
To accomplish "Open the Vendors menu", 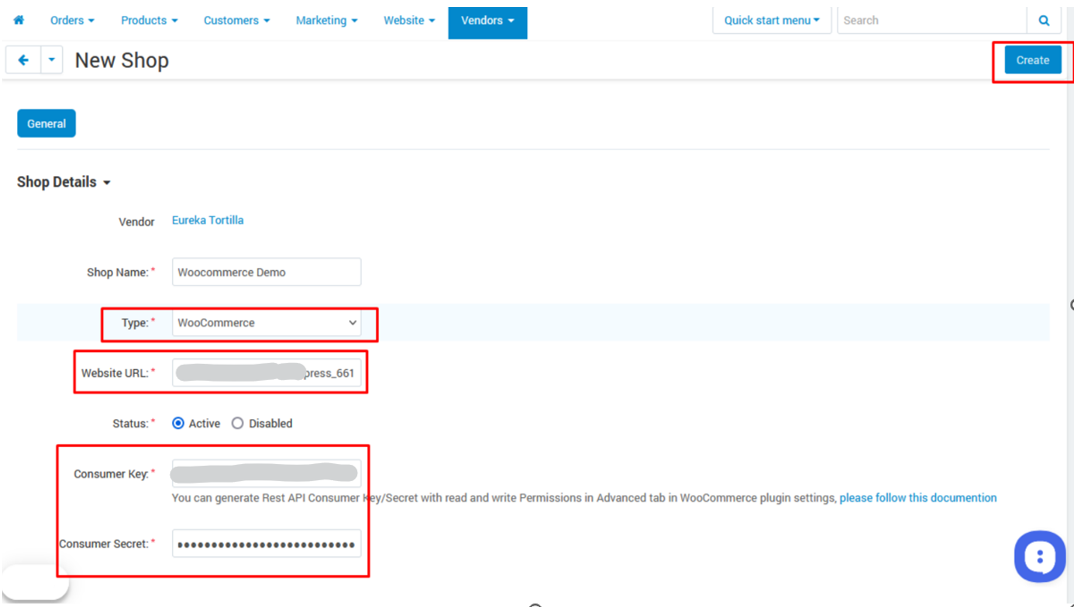I will tap(487, 20).
